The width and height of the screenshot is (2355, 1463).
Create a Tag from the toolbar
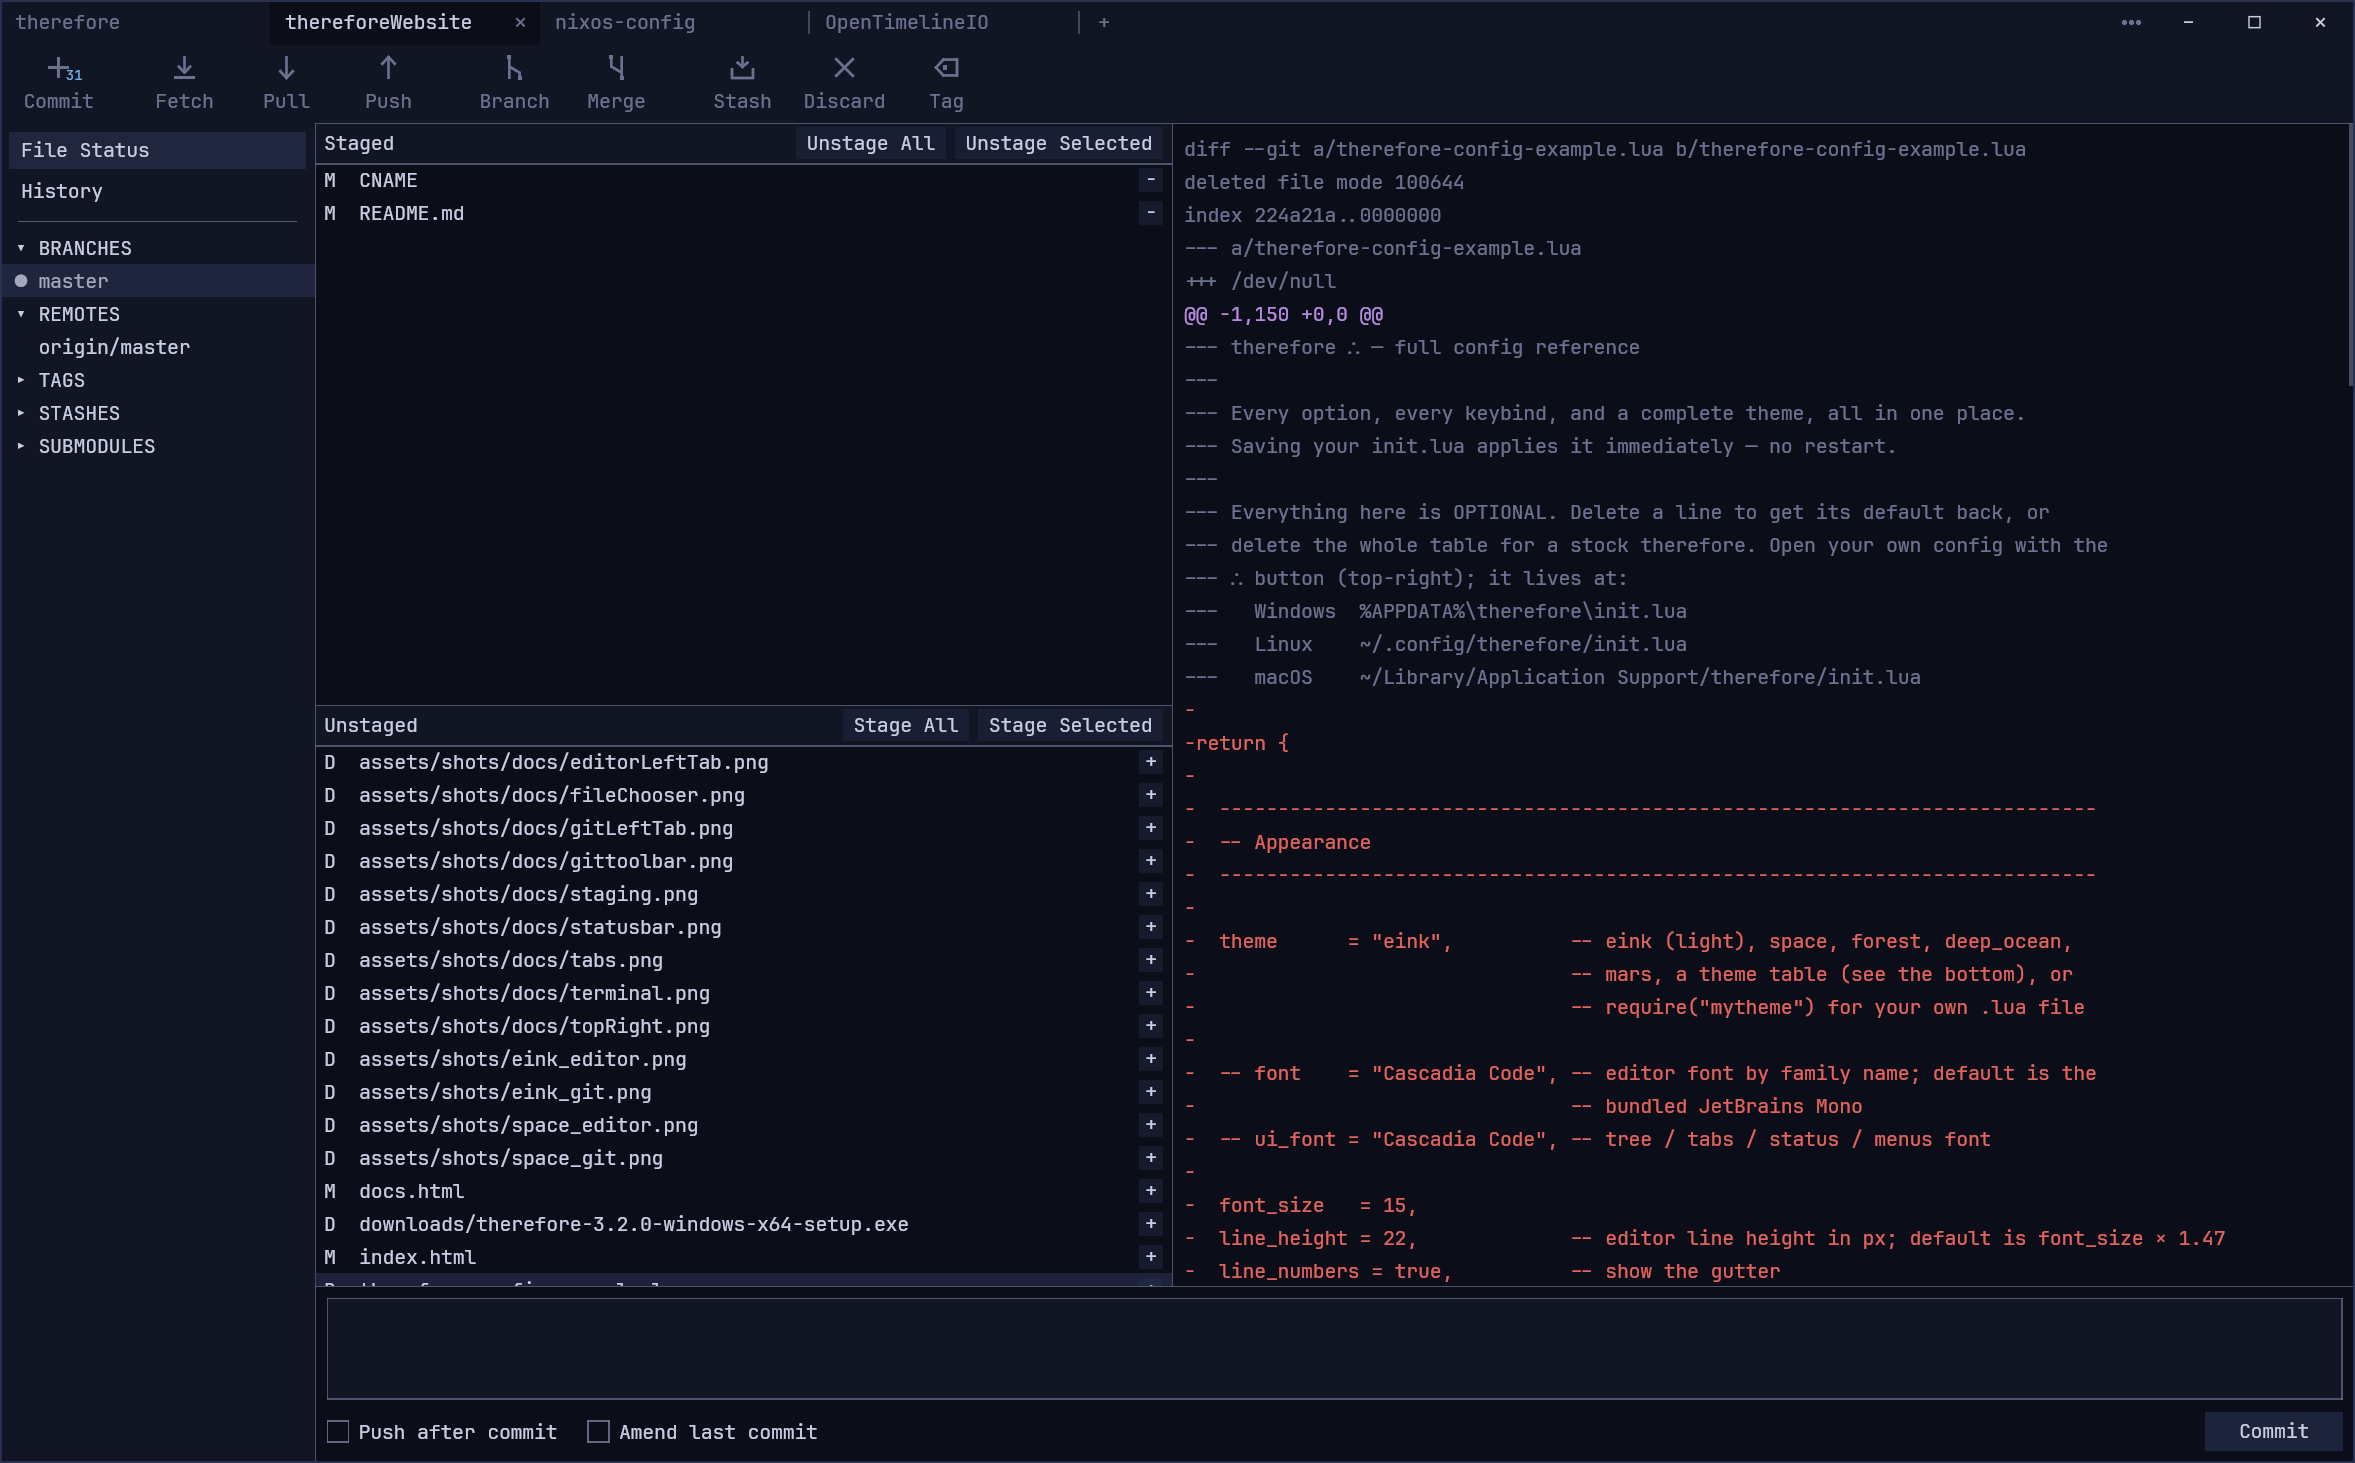pos(946,83)
